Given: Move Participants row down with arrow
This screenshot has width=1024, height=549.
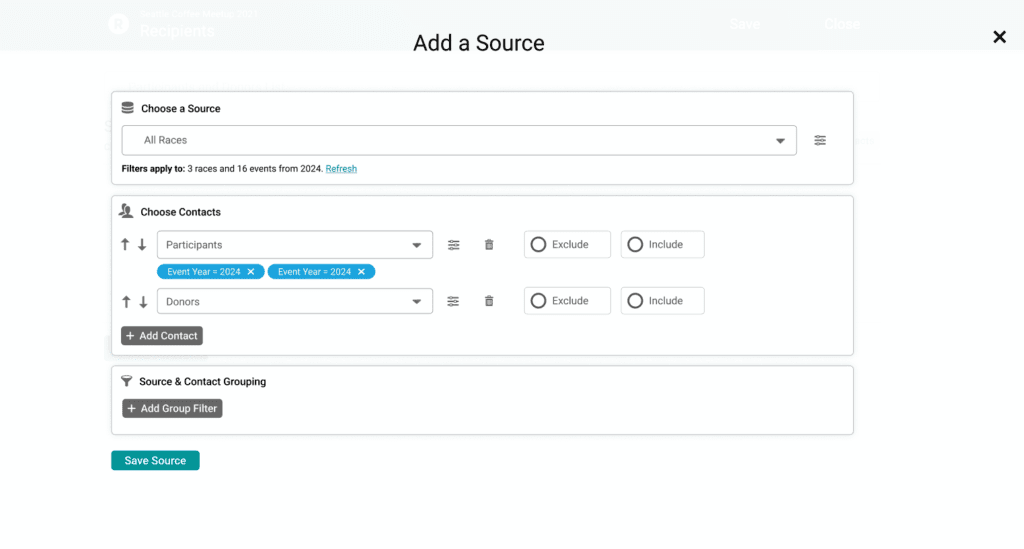Looking at the screenshot, I should click(x=142, y=245).
